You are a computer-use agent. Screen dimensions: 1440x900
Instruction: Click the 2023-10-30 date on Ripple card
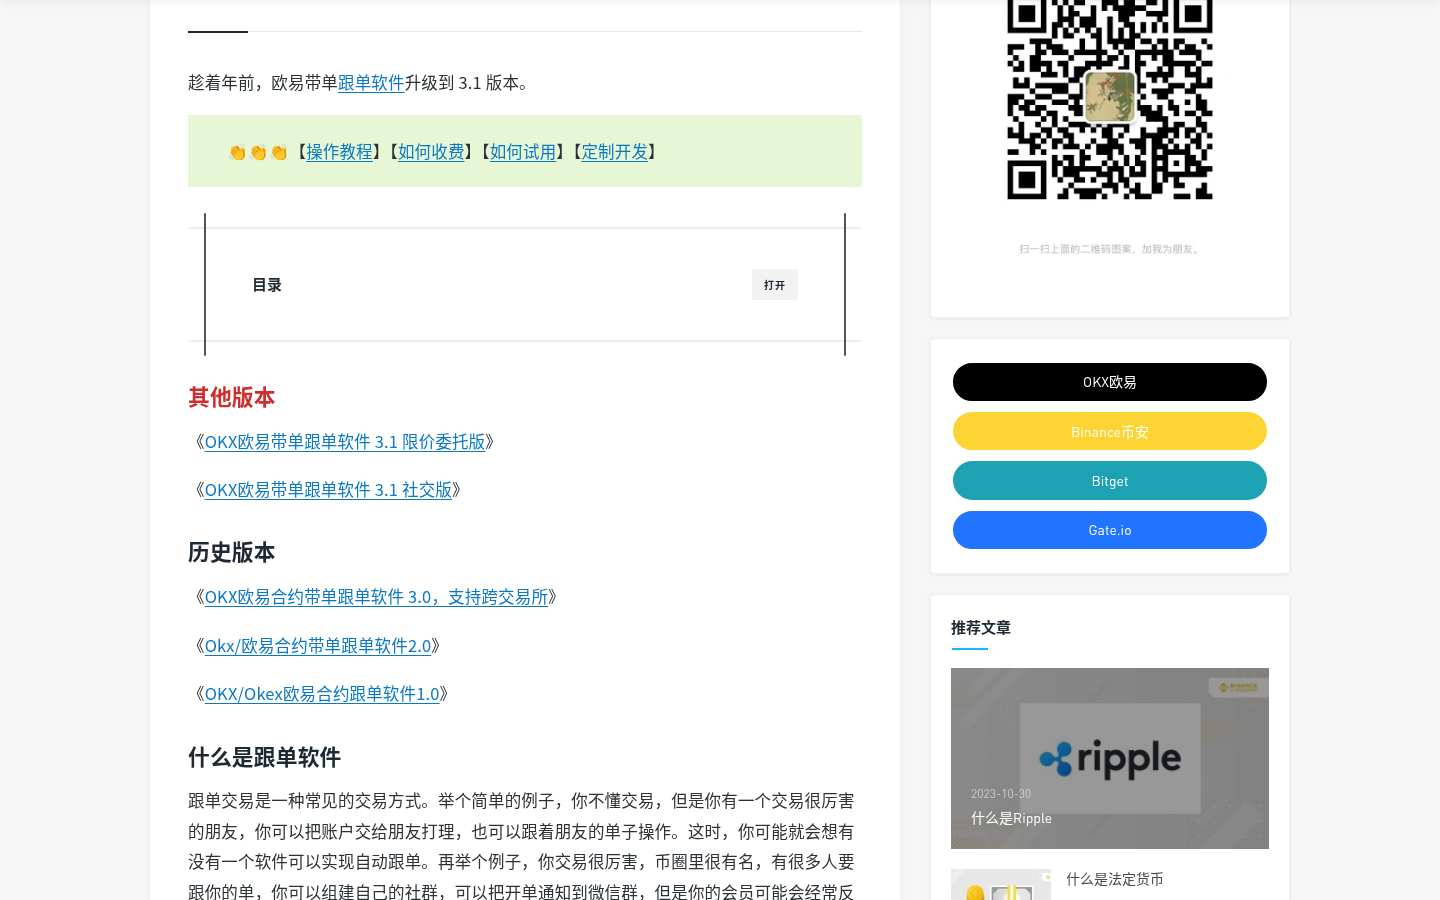click(1001, 794)
